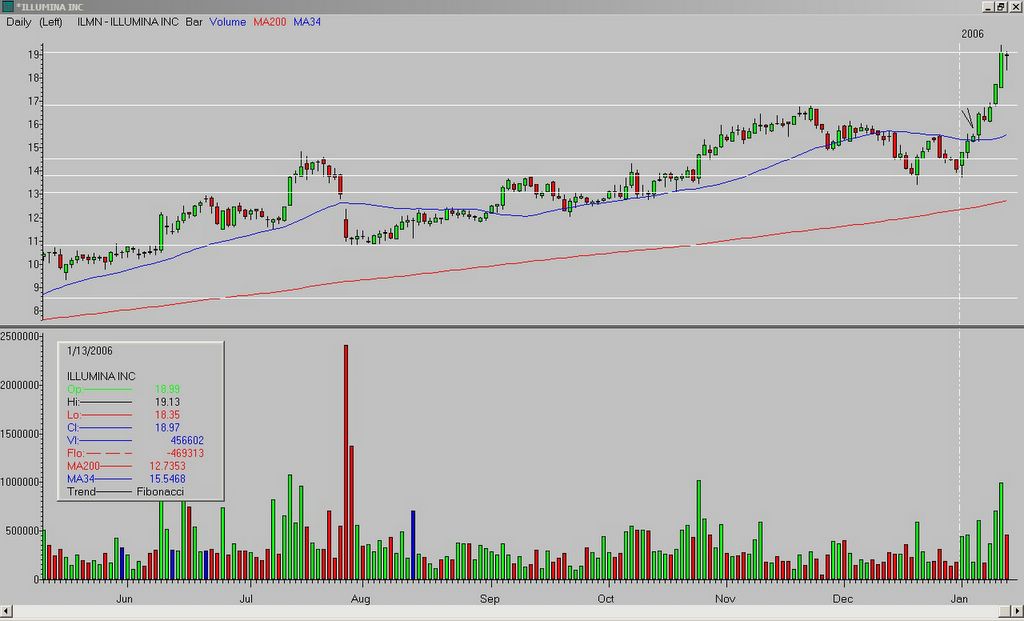
Task: Click the application icon in the title bar
Action: point(8,7)
